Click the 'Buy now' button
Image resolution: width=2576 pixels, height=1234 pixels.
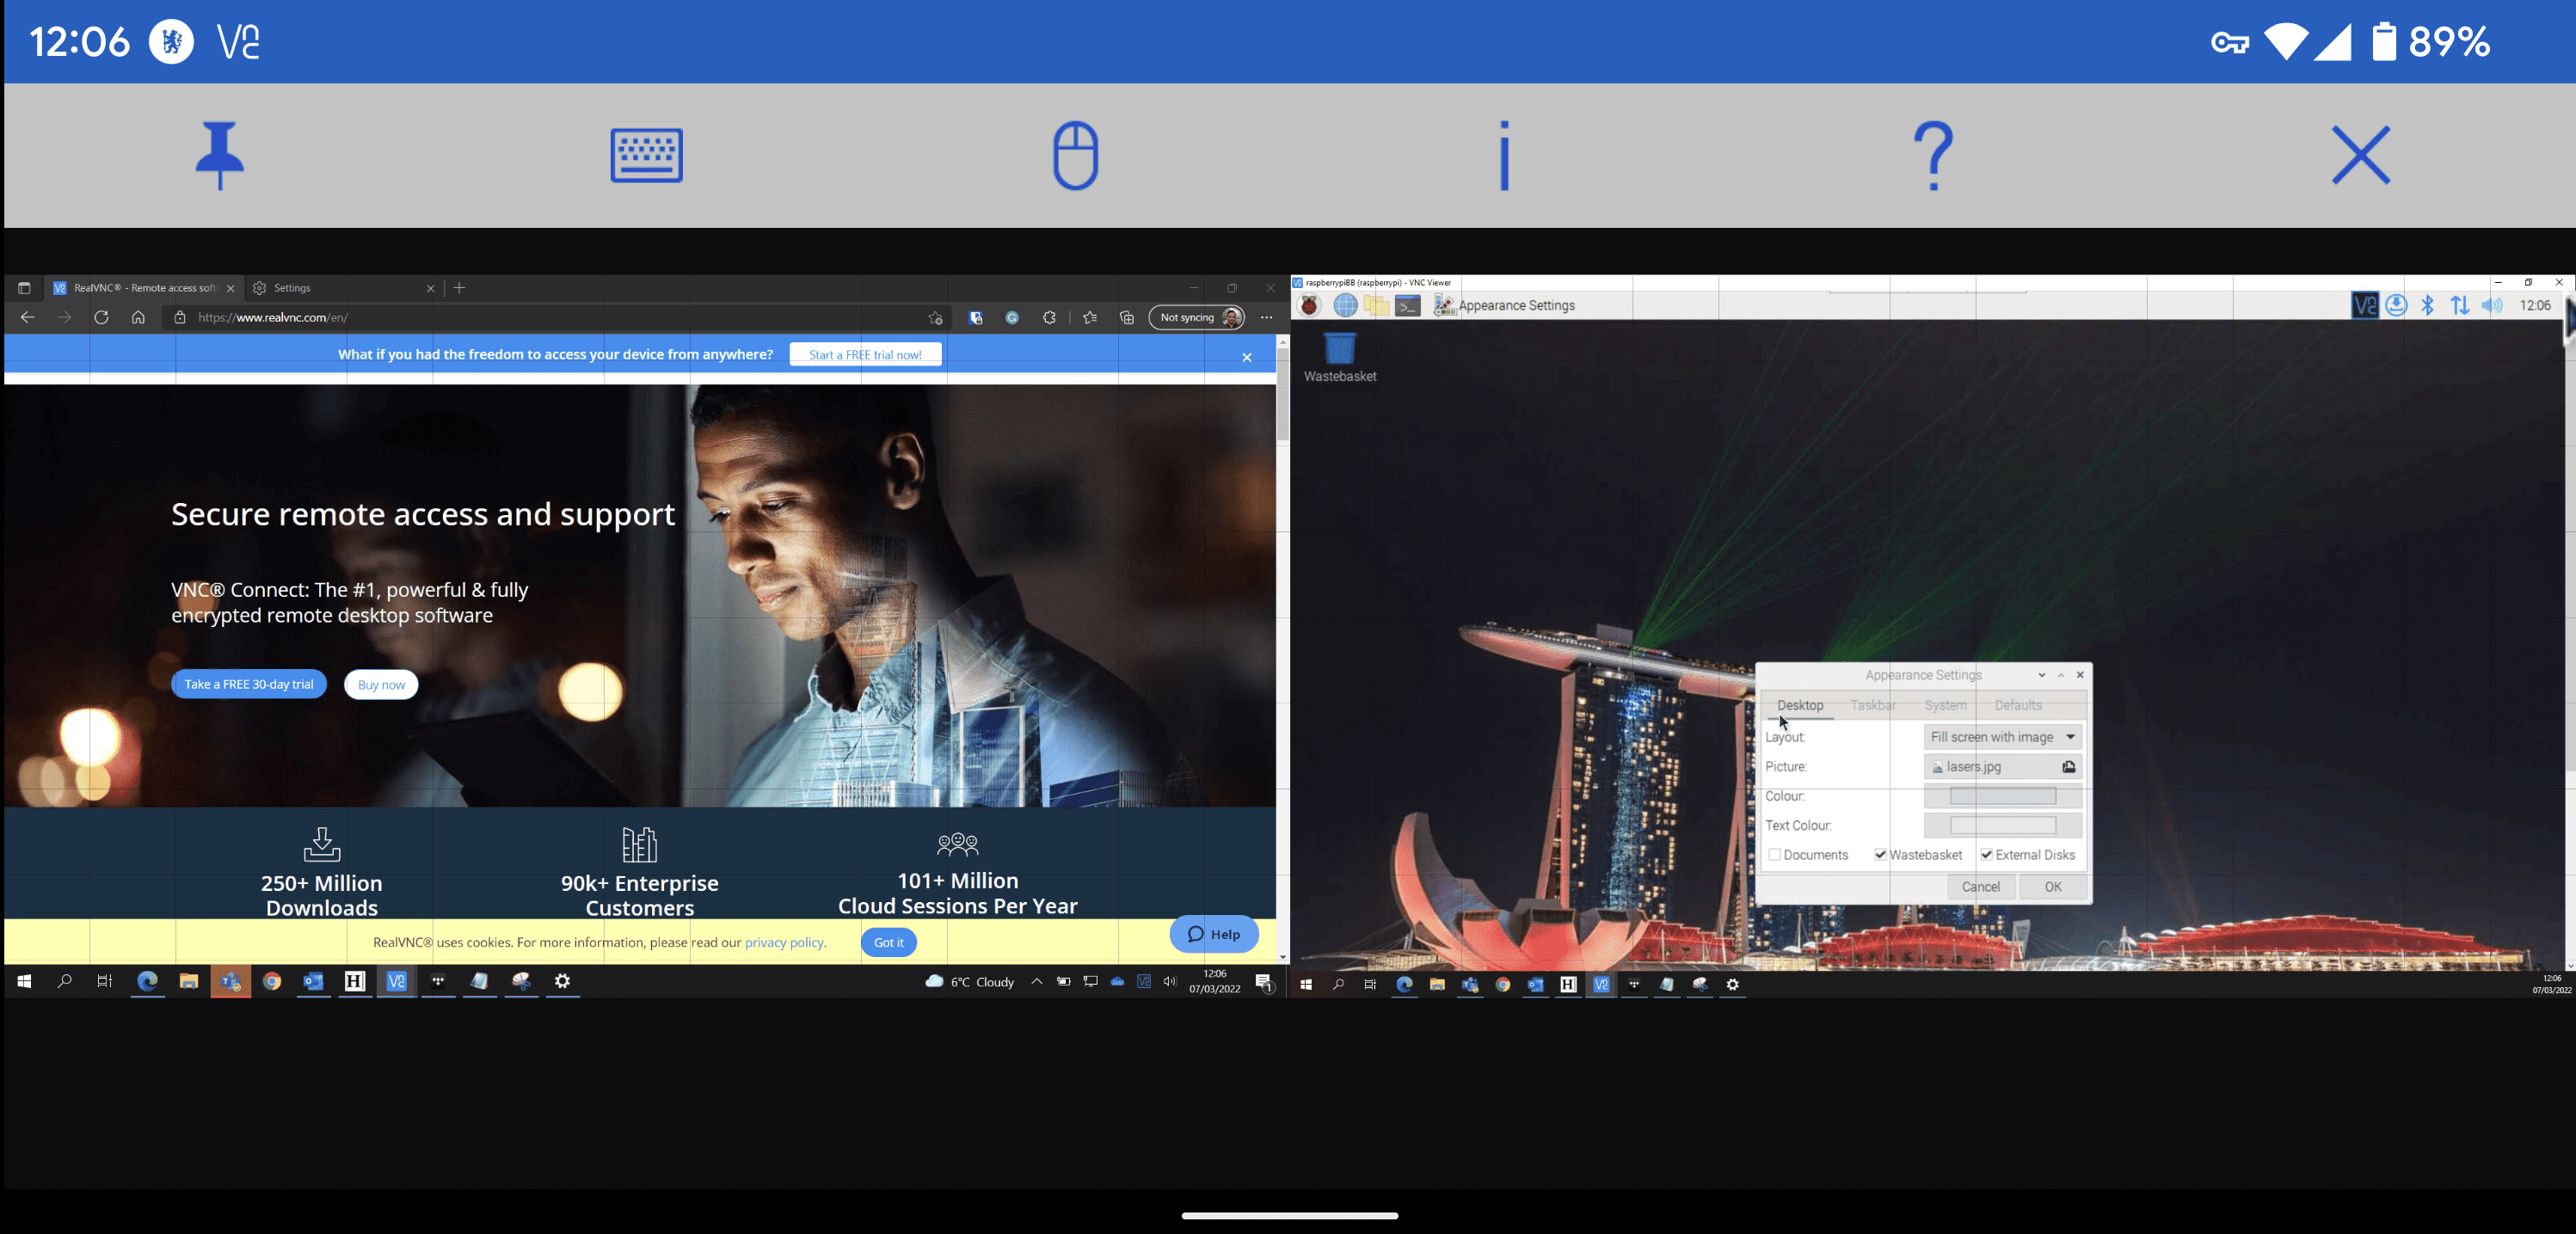tap(381, 684)
